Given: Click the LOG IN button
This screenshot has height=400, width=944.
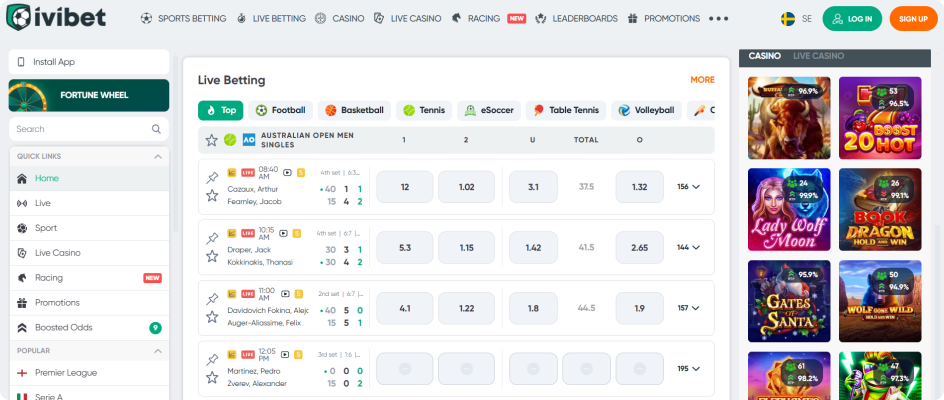Looking at the screenshot, I should tap(852, 19).
